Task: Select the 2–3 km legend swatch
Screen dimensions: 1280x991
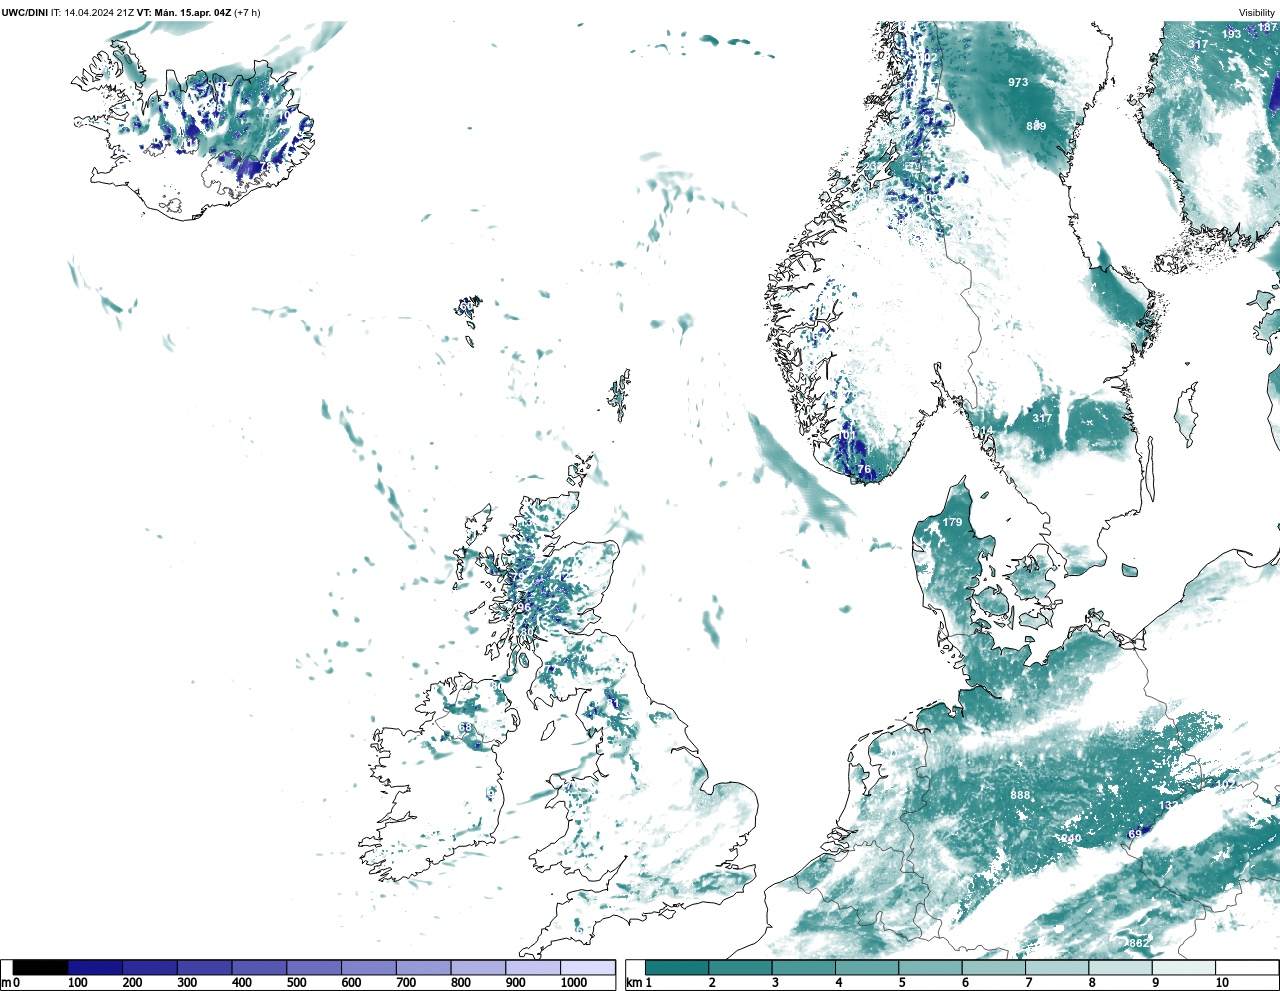Action: [740, 967]
